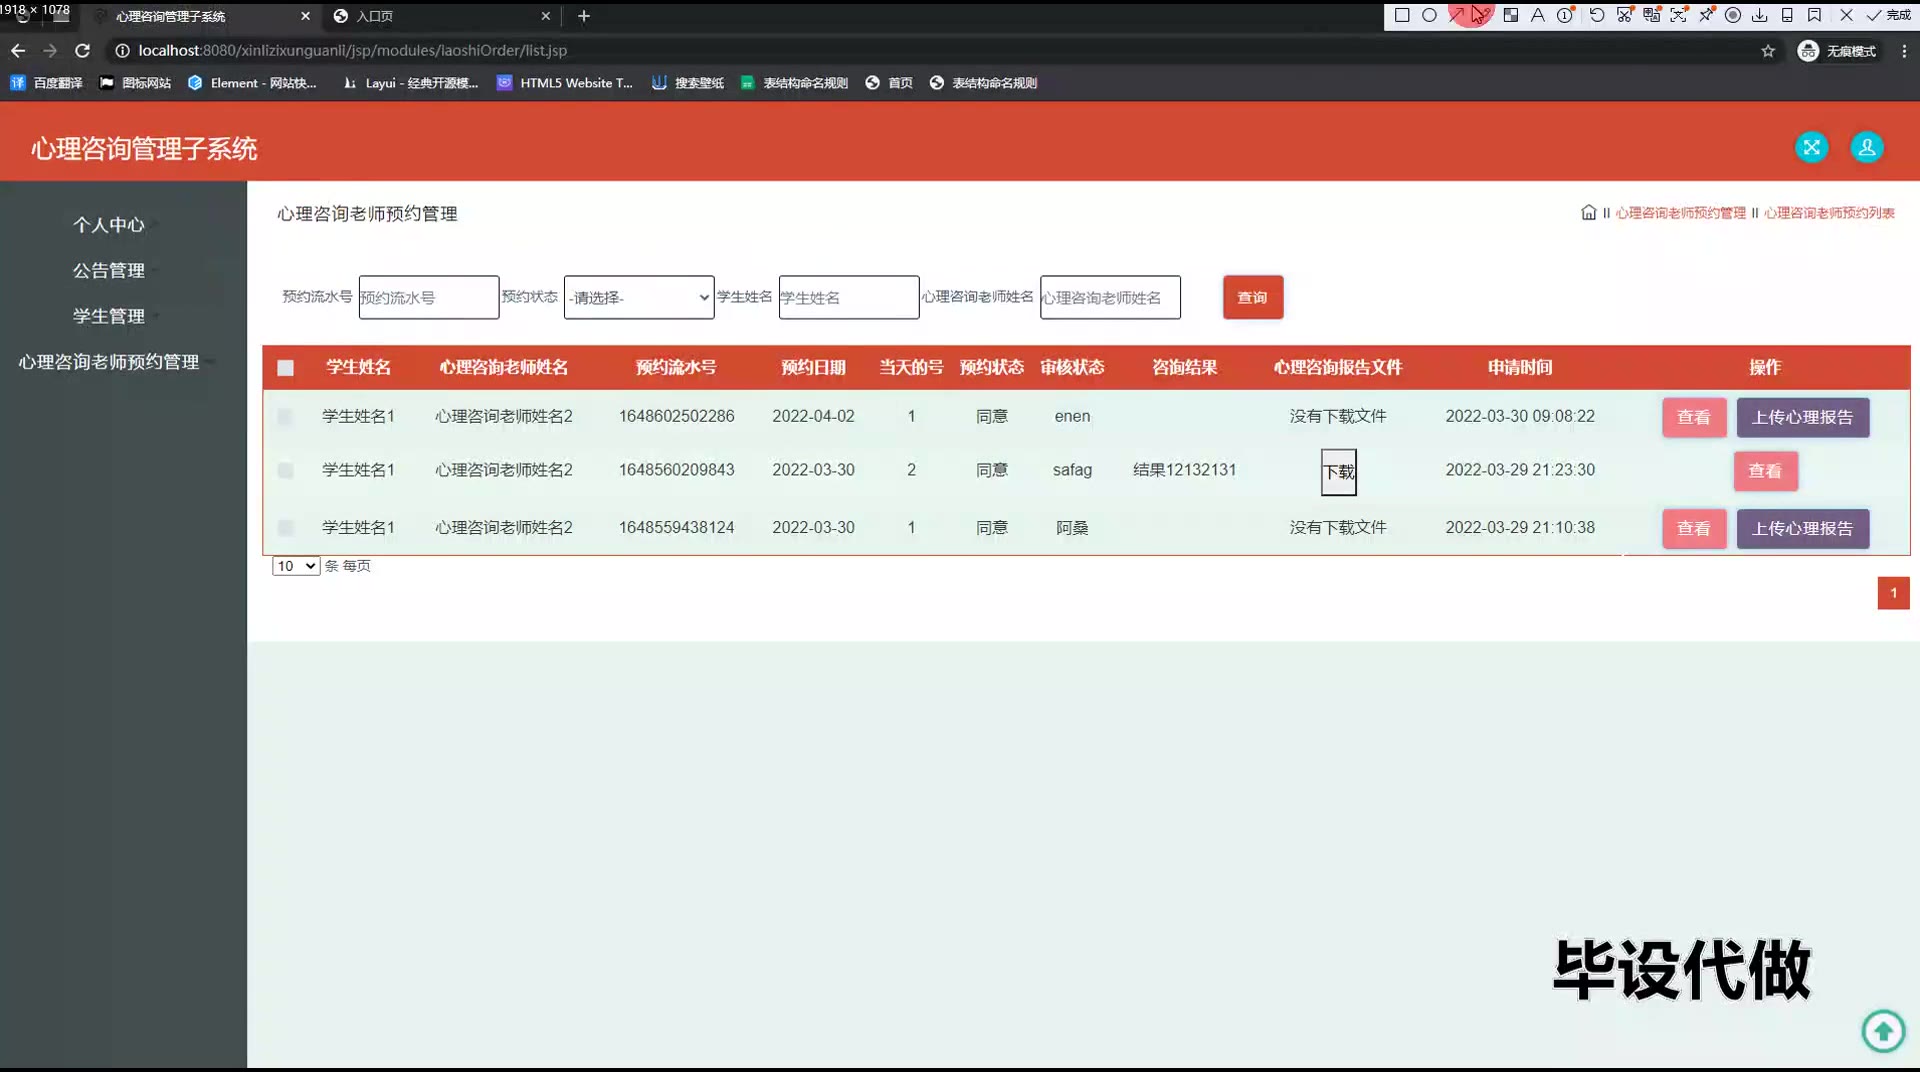Select the text tool in screenshot toolbar
1920x1072 pixels.
[x=1538, y=15]
